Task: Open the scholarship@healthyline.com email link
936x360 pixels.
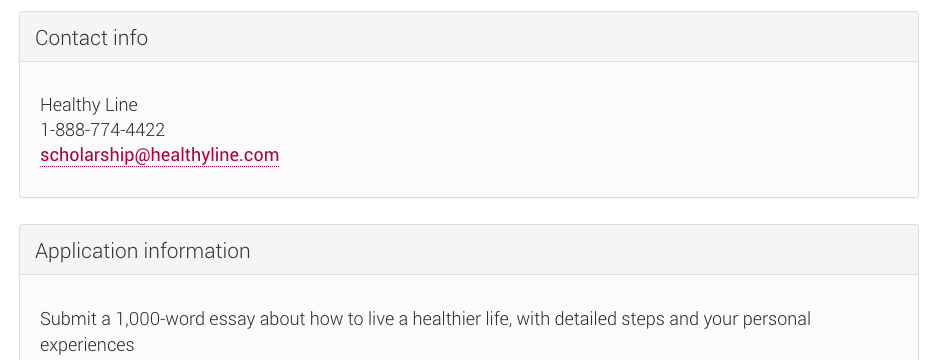Action: [159, 155]
